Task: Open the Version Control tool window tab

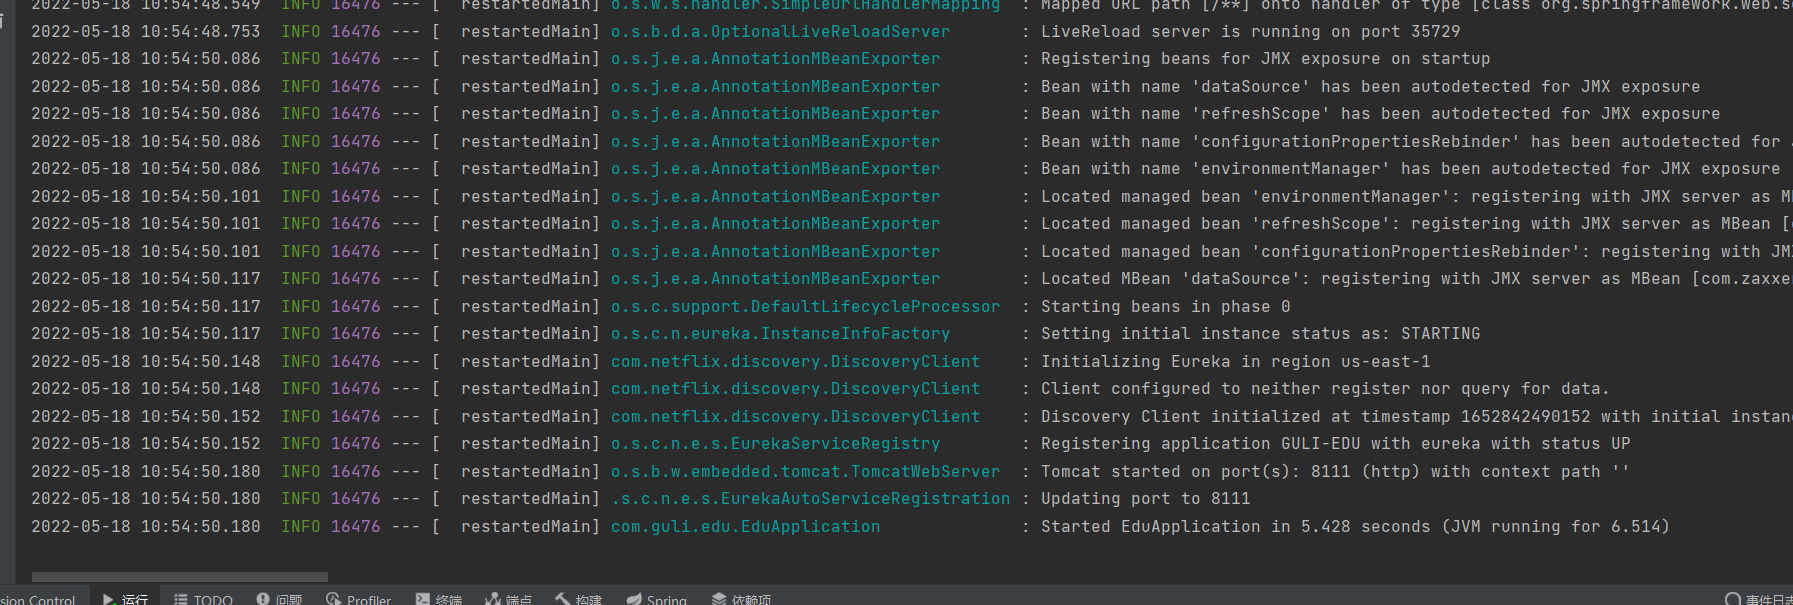Action: click(x=38, y=599)
